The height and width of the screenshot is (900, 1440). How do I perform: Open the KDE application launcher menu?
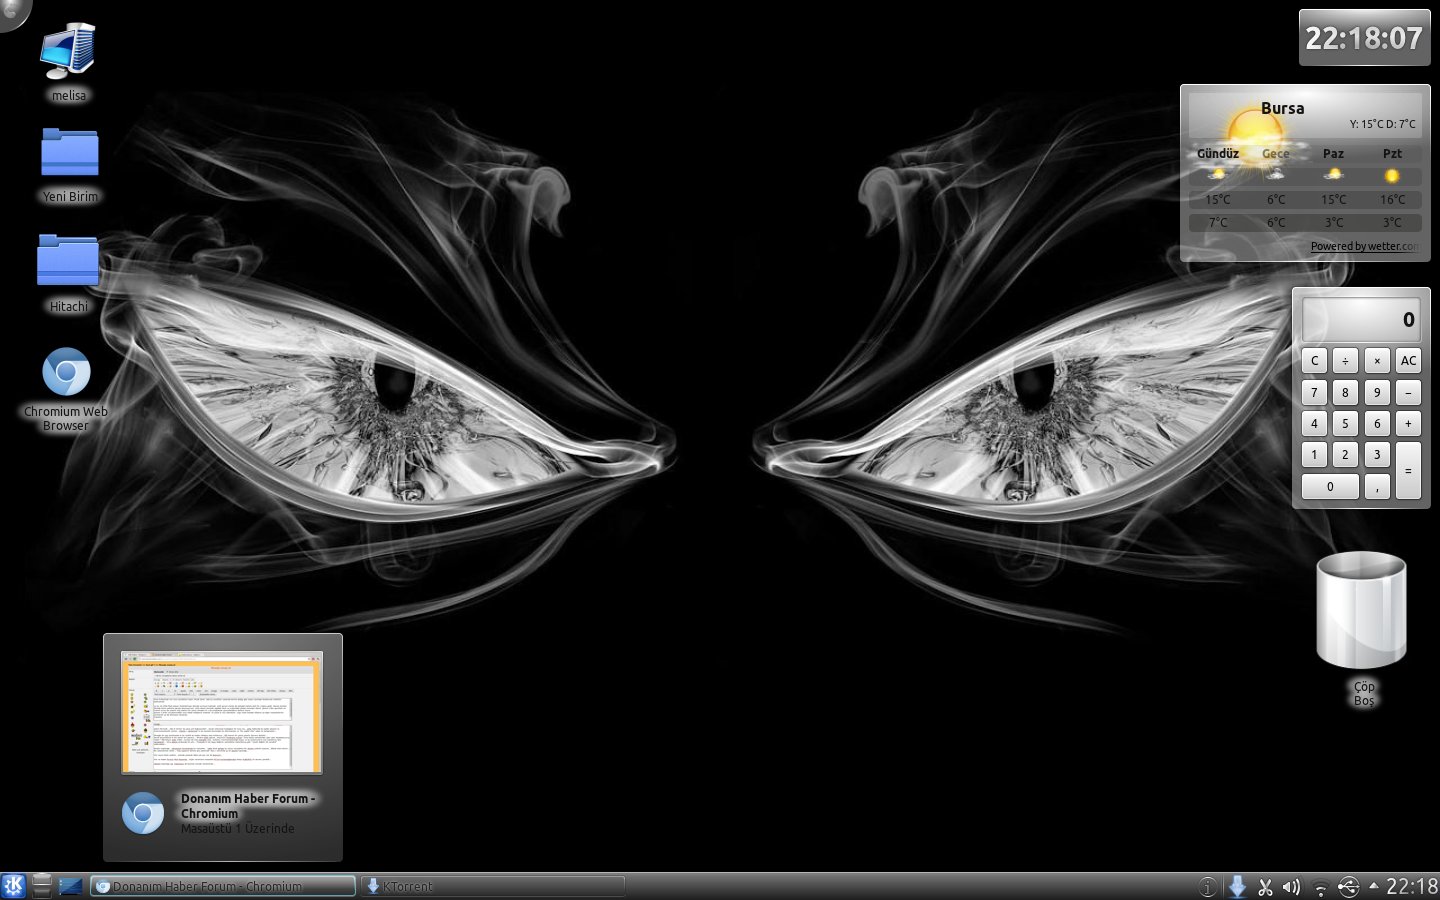coord(13,886)
